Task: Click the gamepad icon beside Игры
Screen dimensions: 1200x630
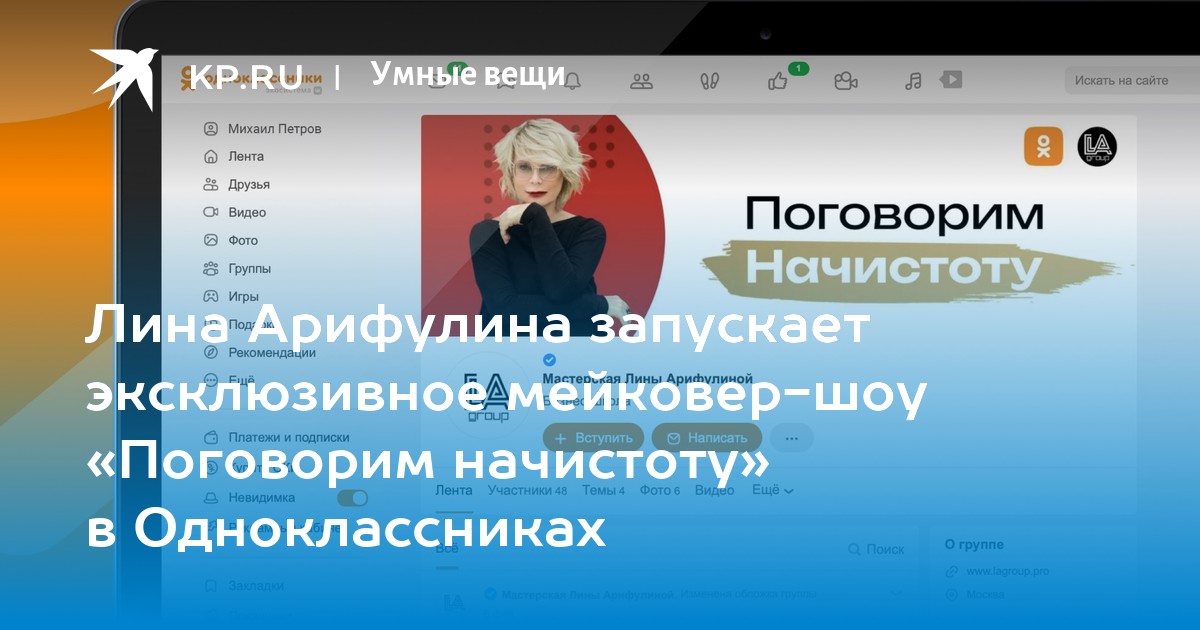Action: click(x=211, y=296)
